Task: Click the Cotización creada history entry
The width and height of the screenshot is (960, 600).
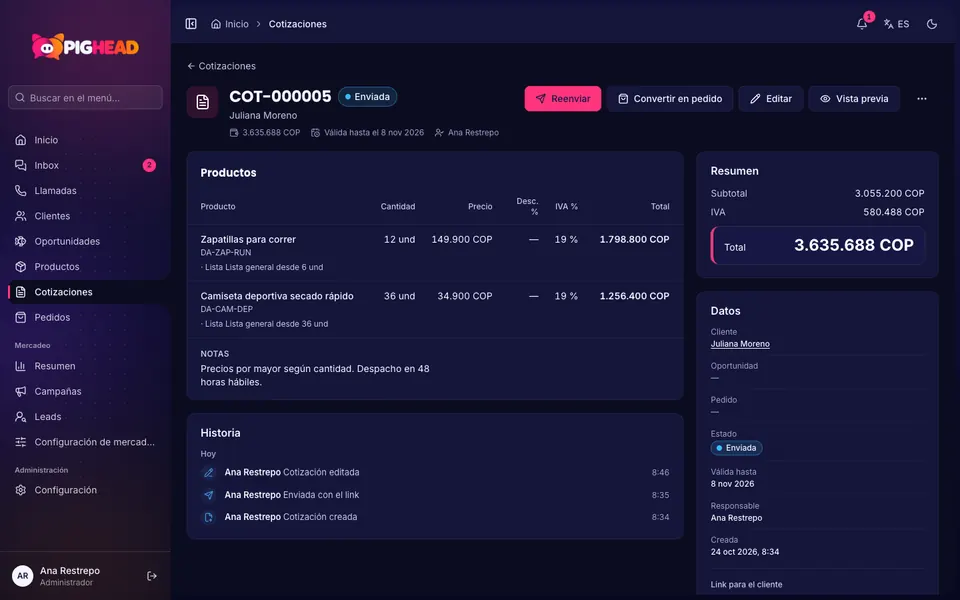Action: 435,517
